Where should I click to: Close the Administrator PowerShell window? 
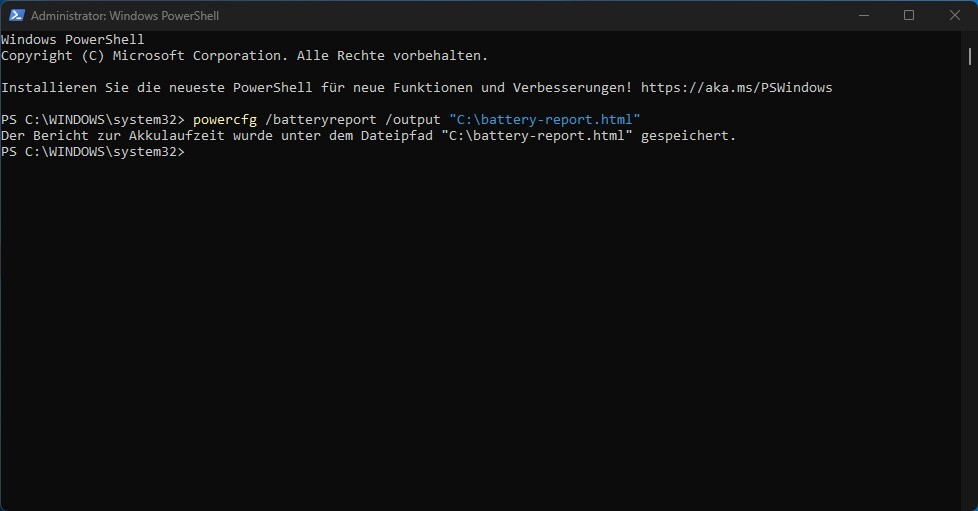pyautogui.click(x=954, y=15)
